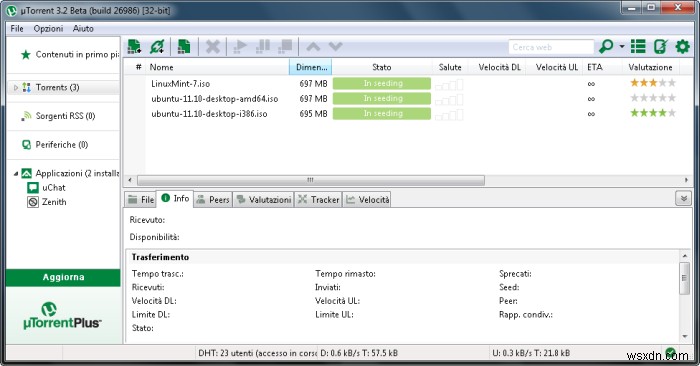The height and width of the screenshot is (366, 700).
Task: Select Torrents (3) in sidebar
Action: [x=57, y=87]
